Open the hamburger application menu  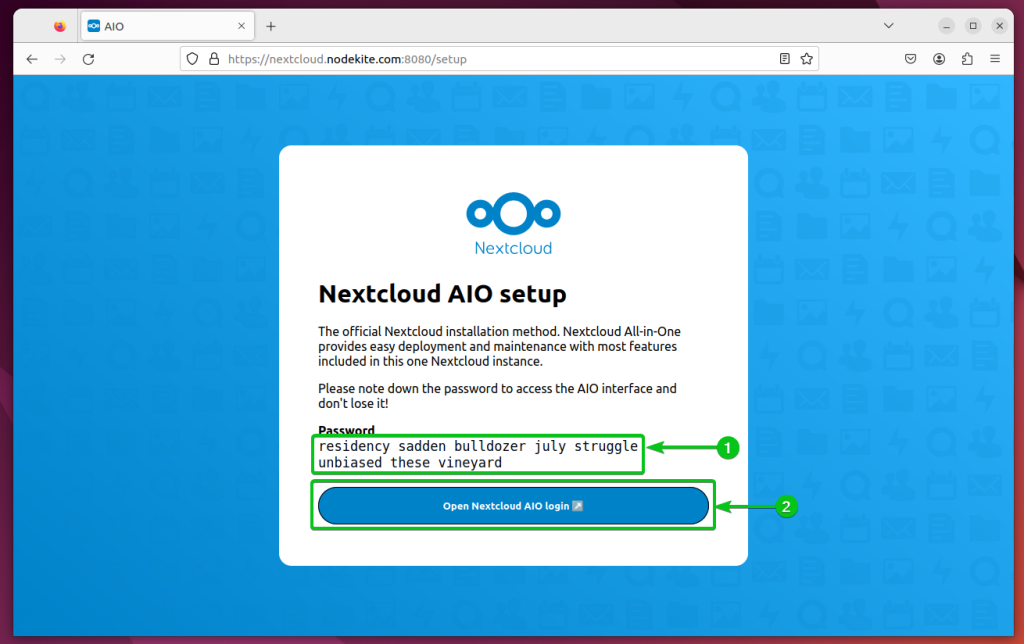pos(995,58)
